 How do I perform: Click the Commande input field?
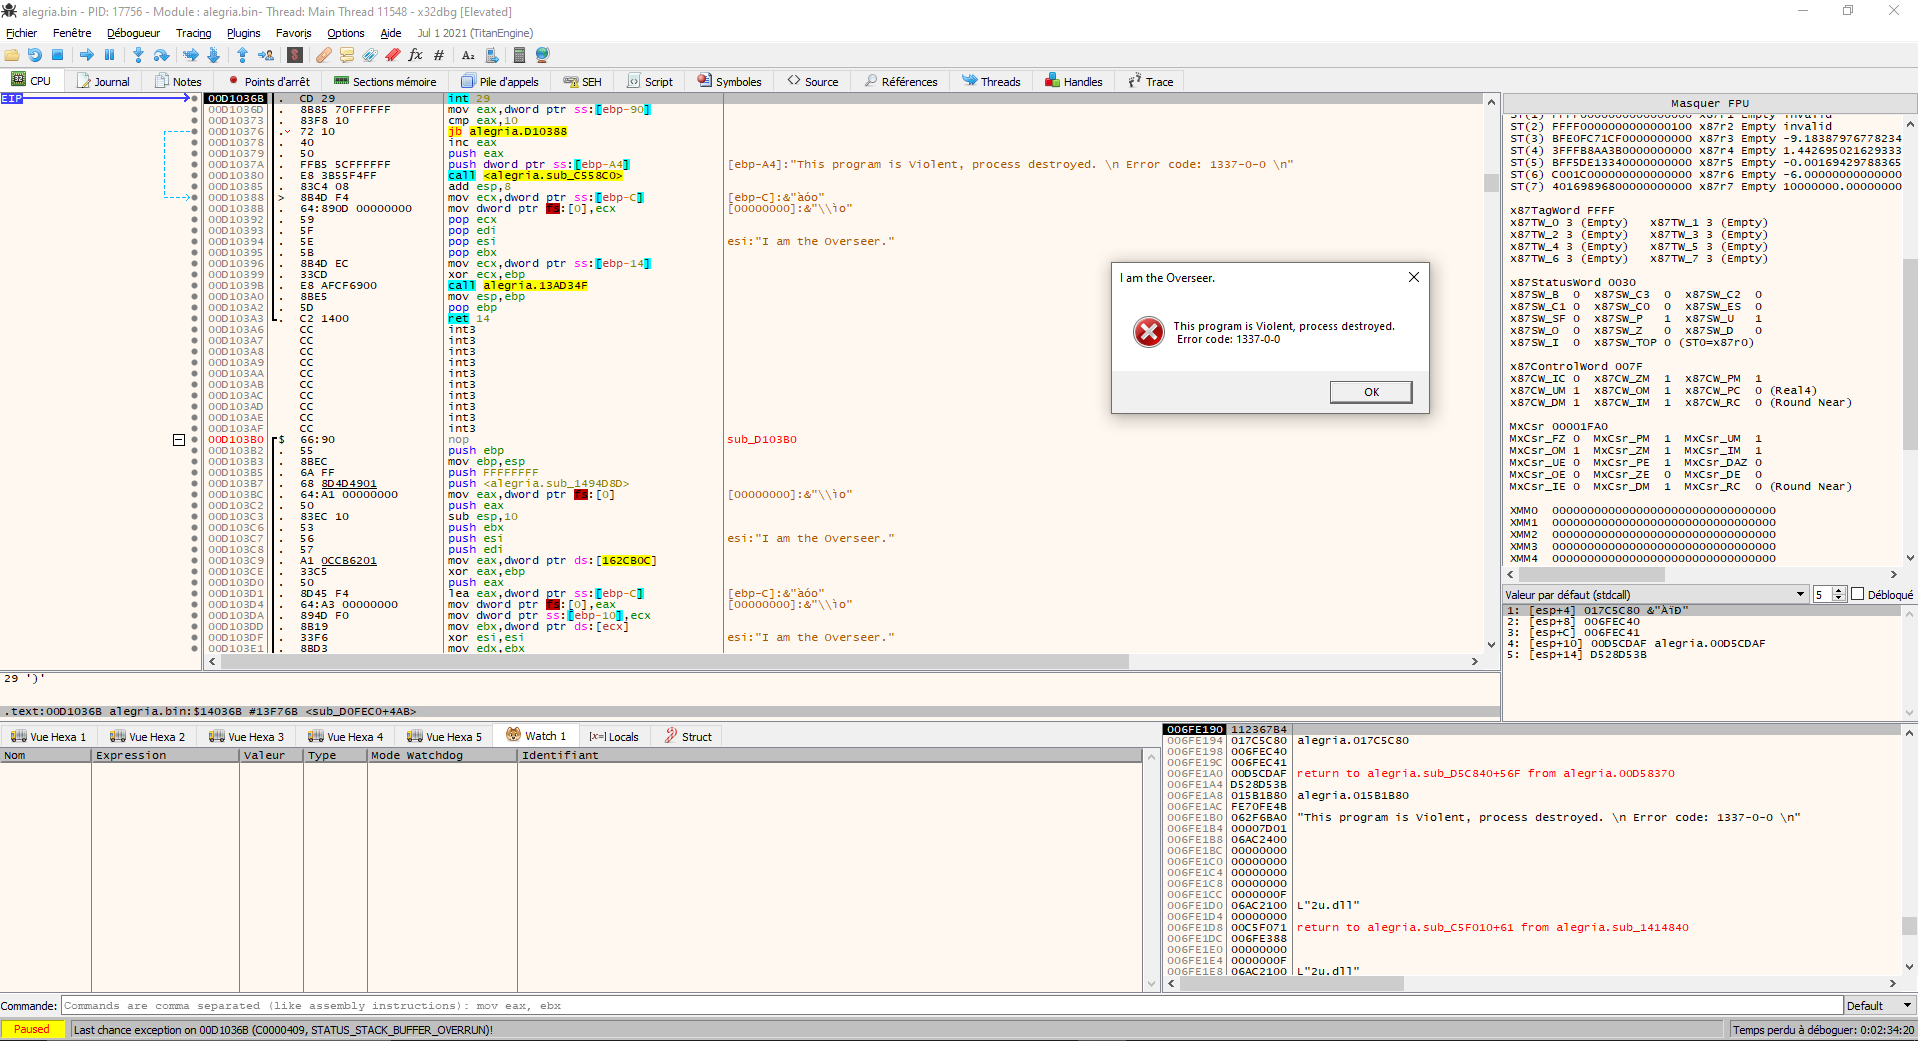[952, 1006]
